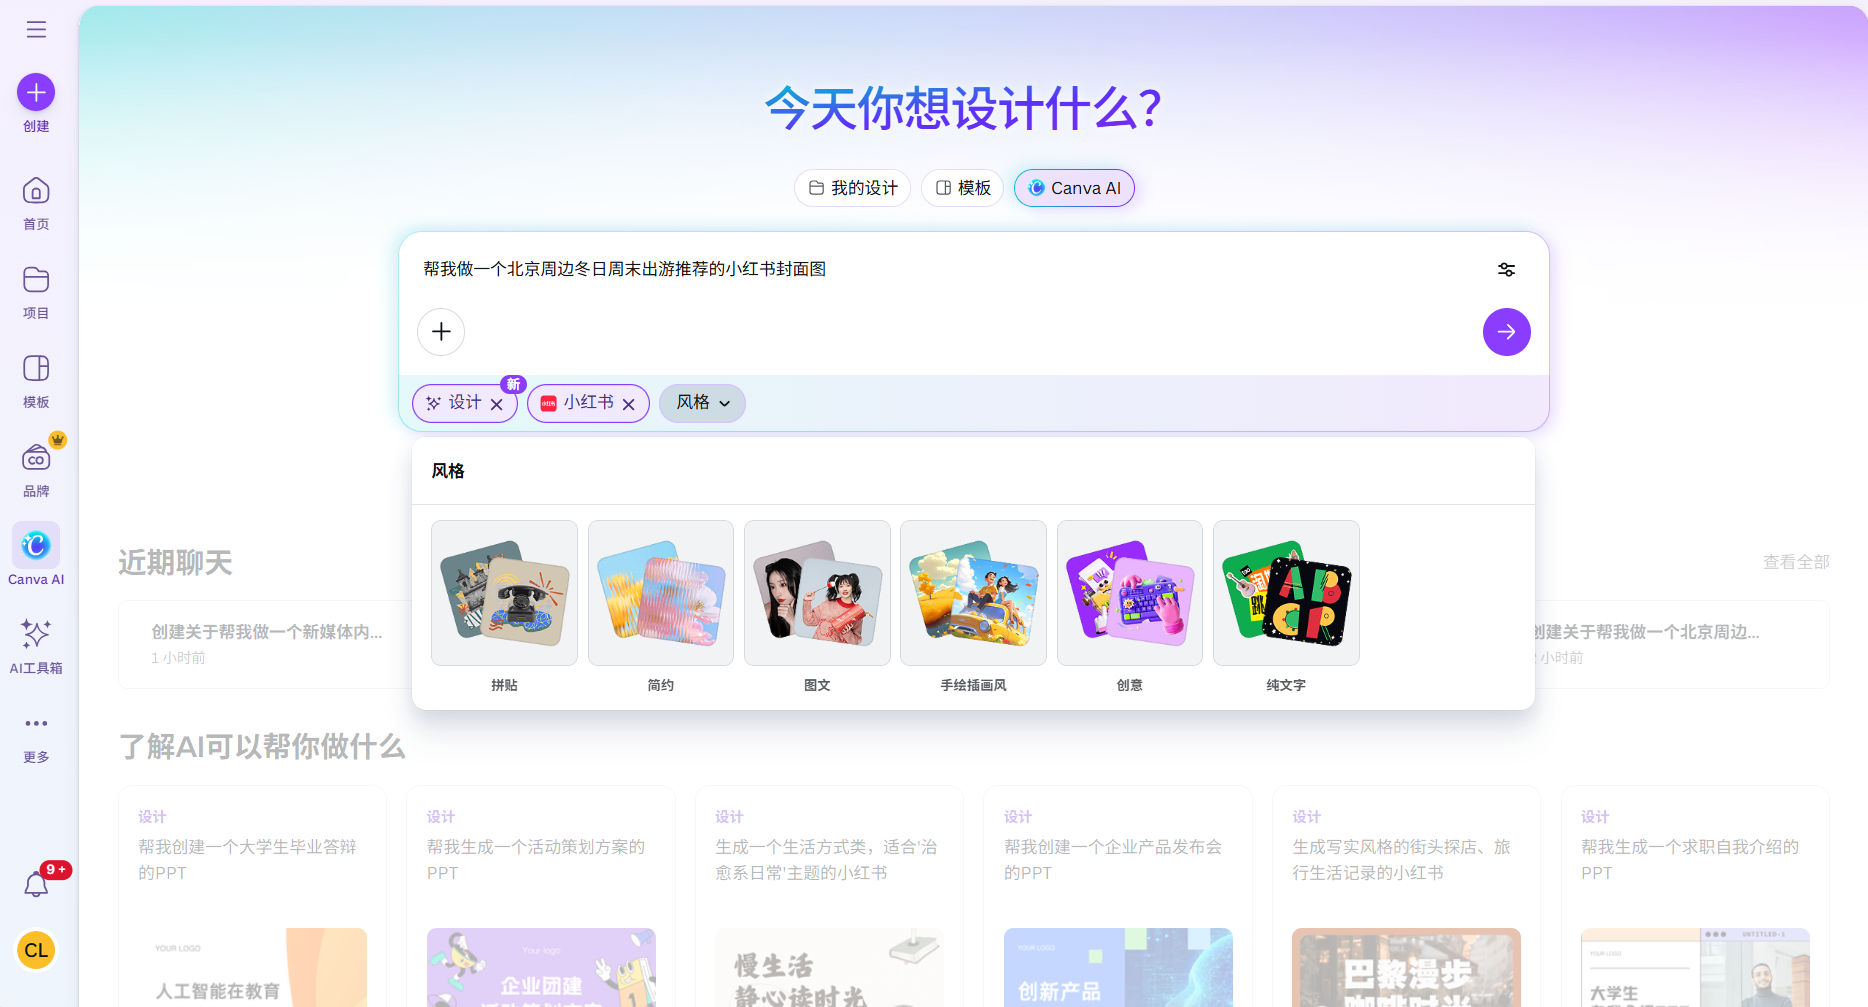Submit the prompt with the arrow button
The width and height of the screenshot is (1868, 1007).
tap(1506, 331)
